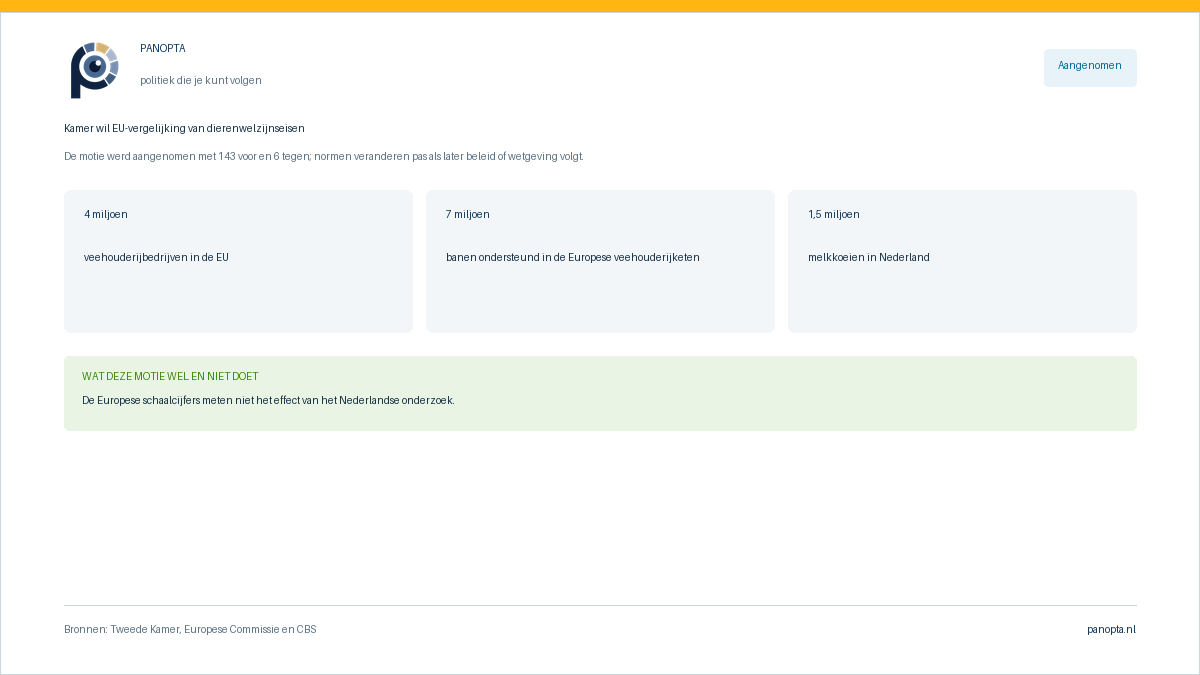Click the '1,5 miljoen' figure
Screen dimensions: 1200x675
(x=834, y=214)
